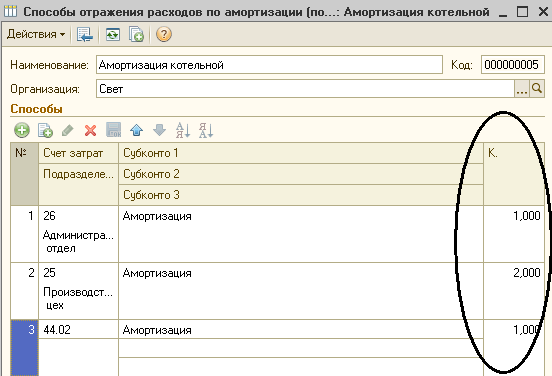This screenshot has width=552, height=376.
Task: Select cost account cell 26
Action: click(78, 216)
